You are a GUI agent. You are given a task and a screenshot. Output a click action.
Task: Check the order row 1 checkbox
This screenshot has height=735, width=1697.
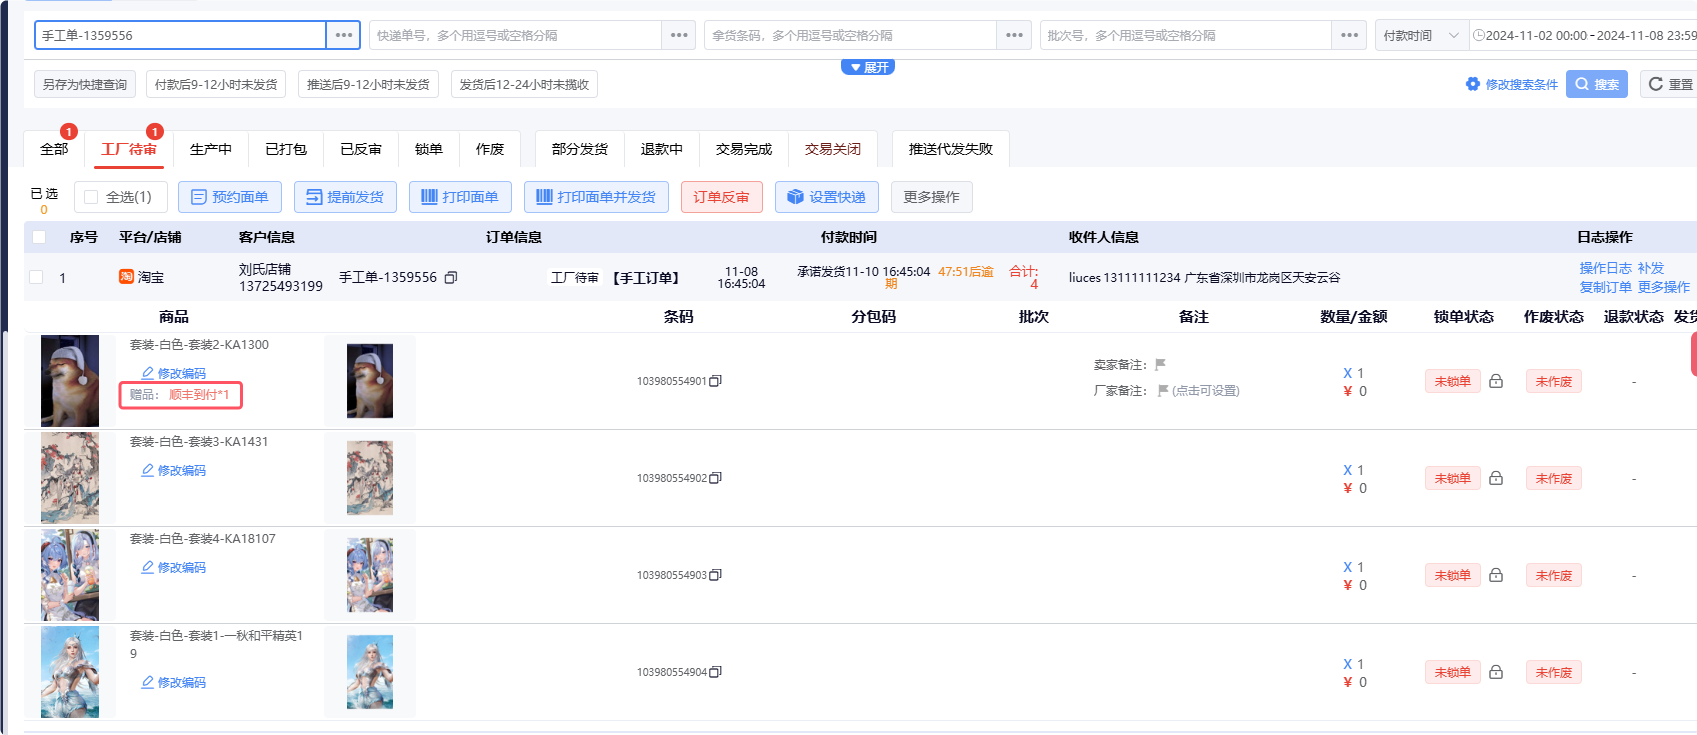[x=37, y=277]
